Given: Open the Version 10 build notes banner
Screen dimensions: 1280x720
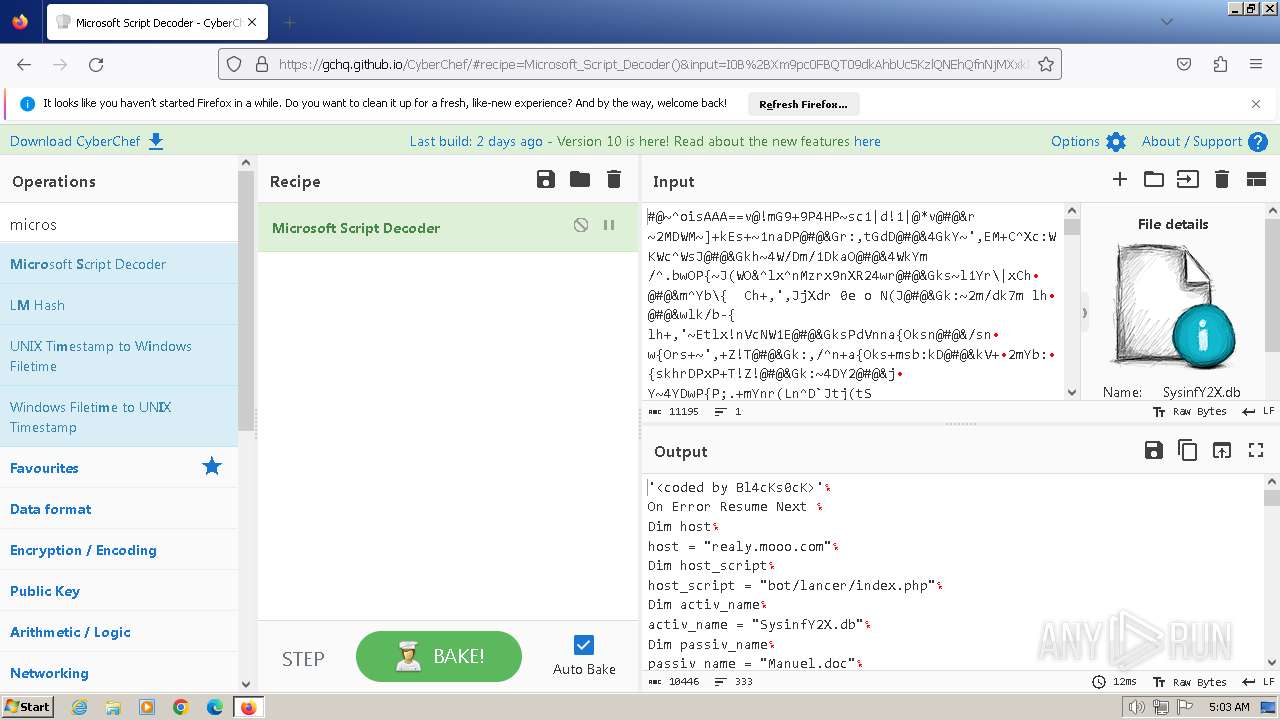Looking at the screenshot, I should pos(645,141).
